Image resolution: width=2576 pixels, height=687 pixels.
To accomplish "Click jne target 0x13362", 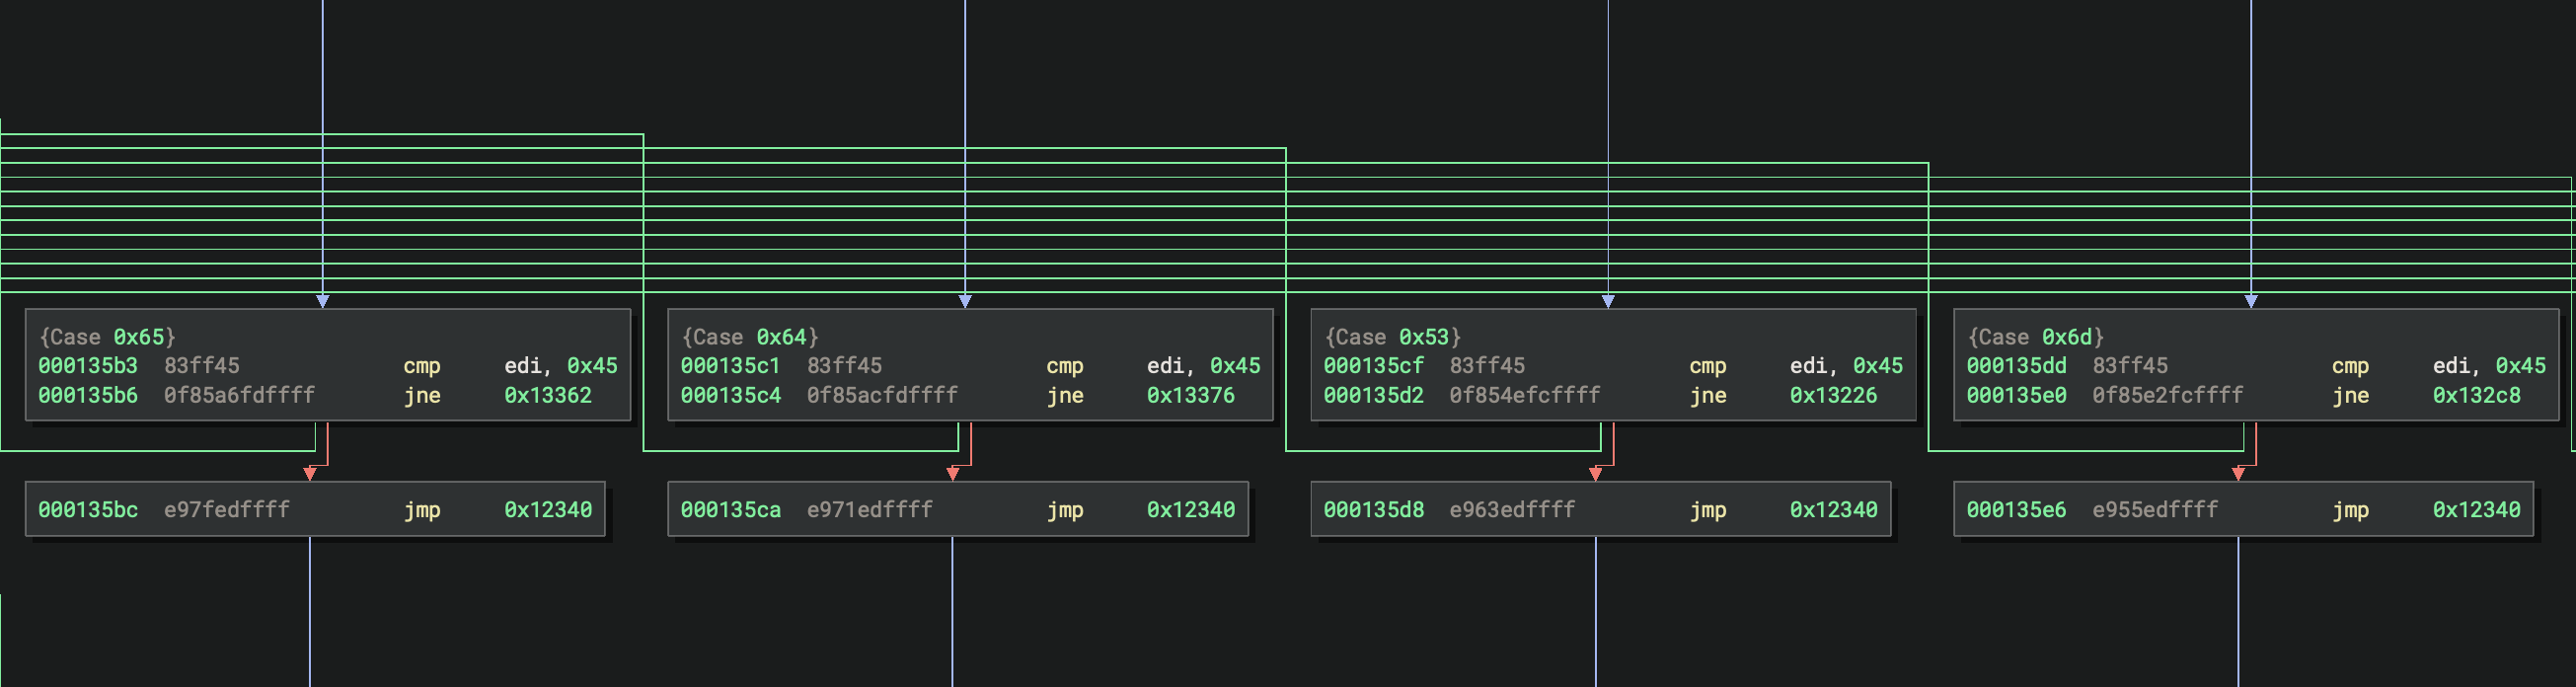I will (548, 395).
